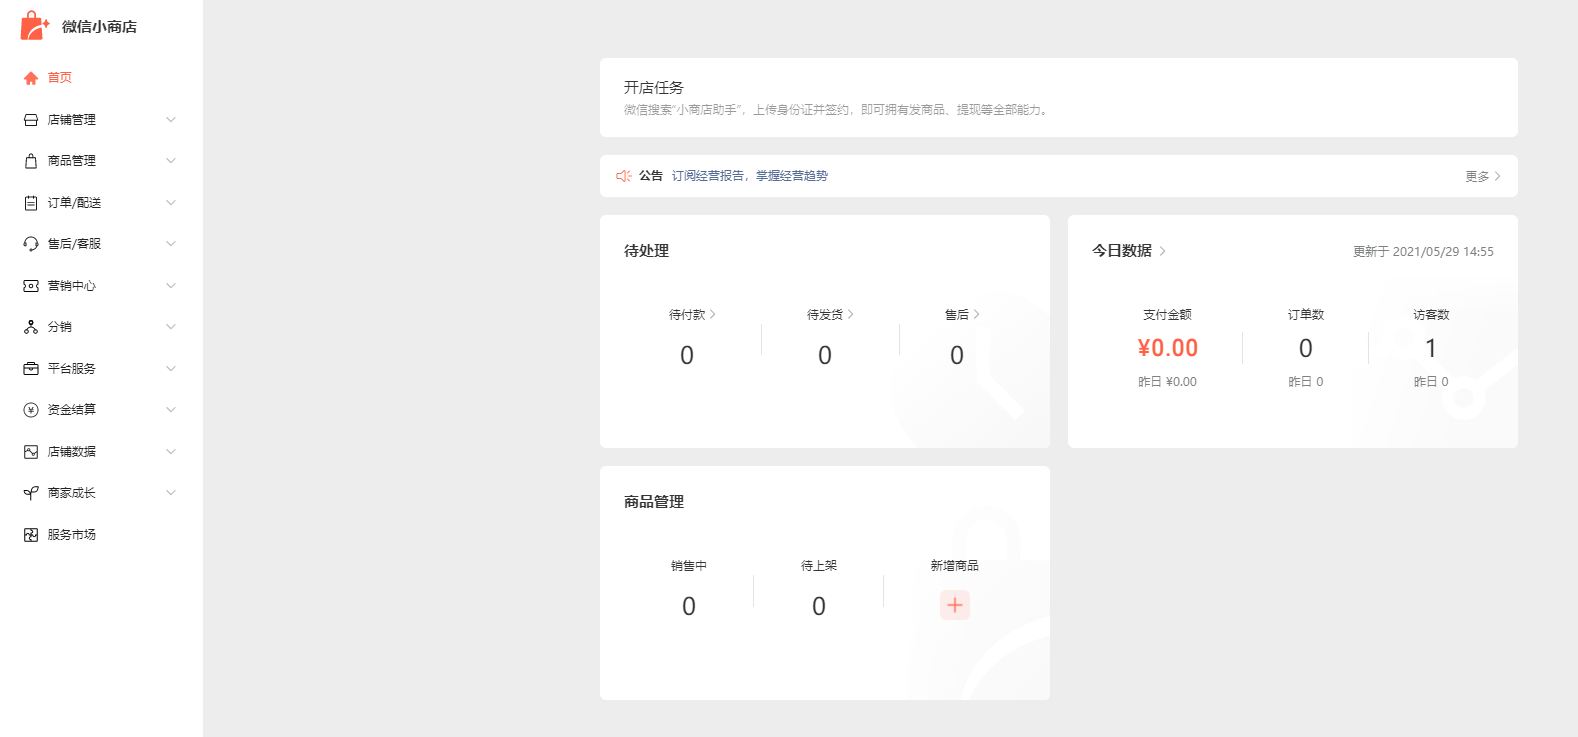Open the 店铺管理 menu item
This screenshot has width=1578, height=737.
pos(72,120)
